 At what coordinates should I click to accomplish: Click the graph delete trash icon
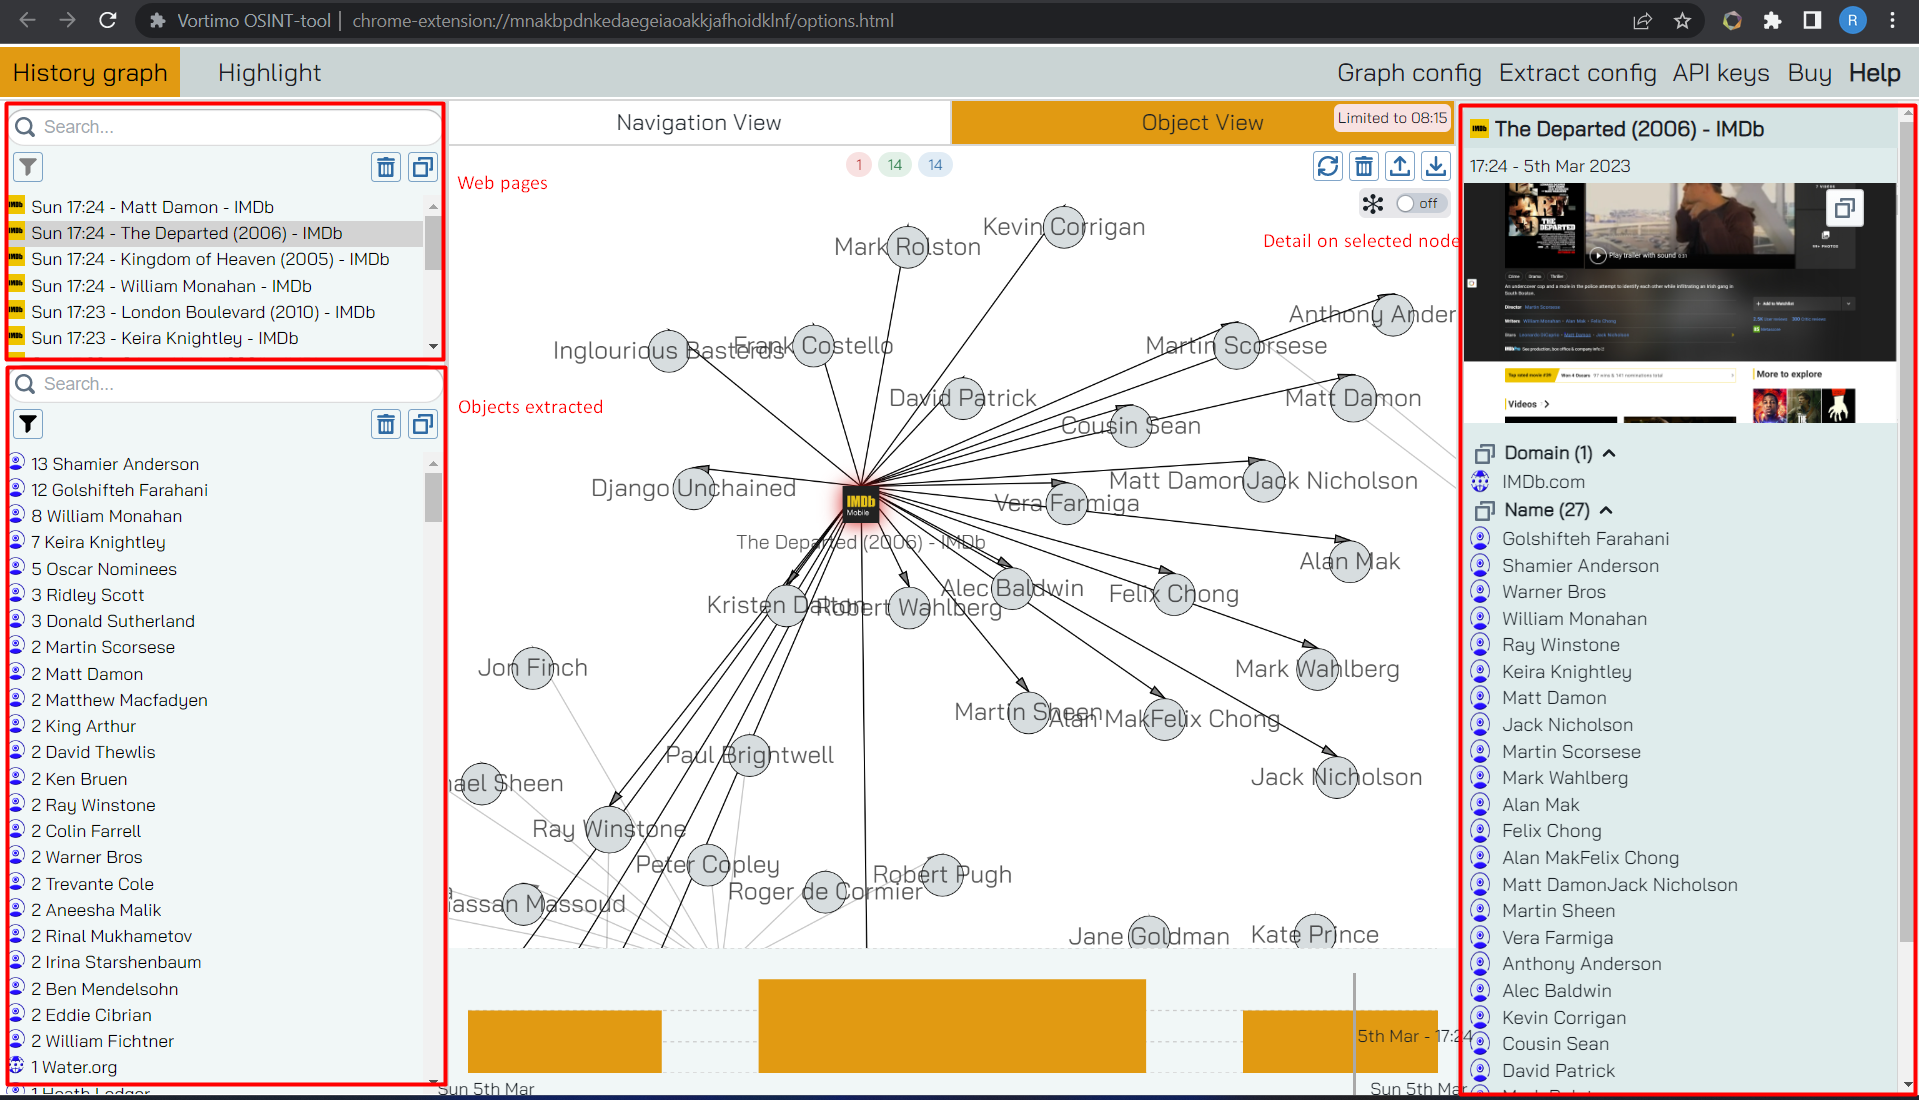coord(1364,166)
